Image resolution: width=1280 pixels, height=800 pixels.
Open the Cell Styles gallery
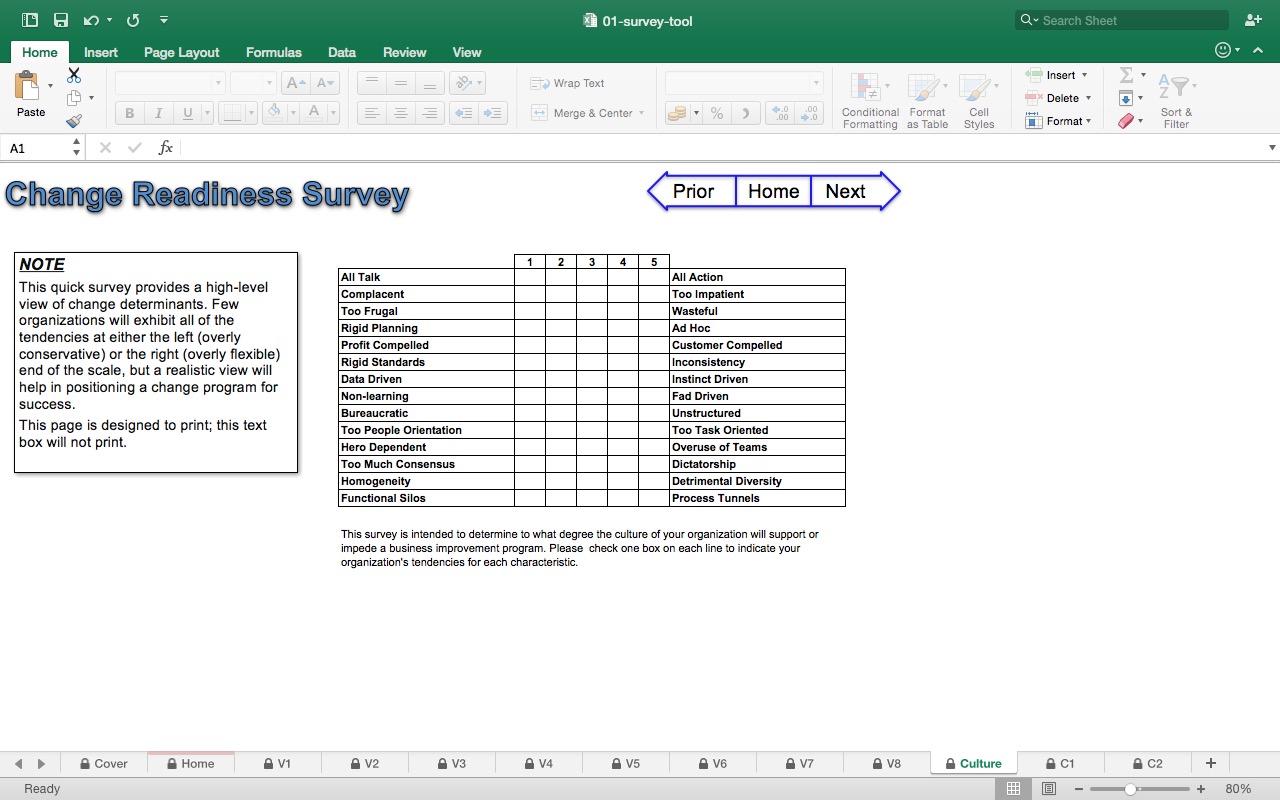[x=978, y=97]
